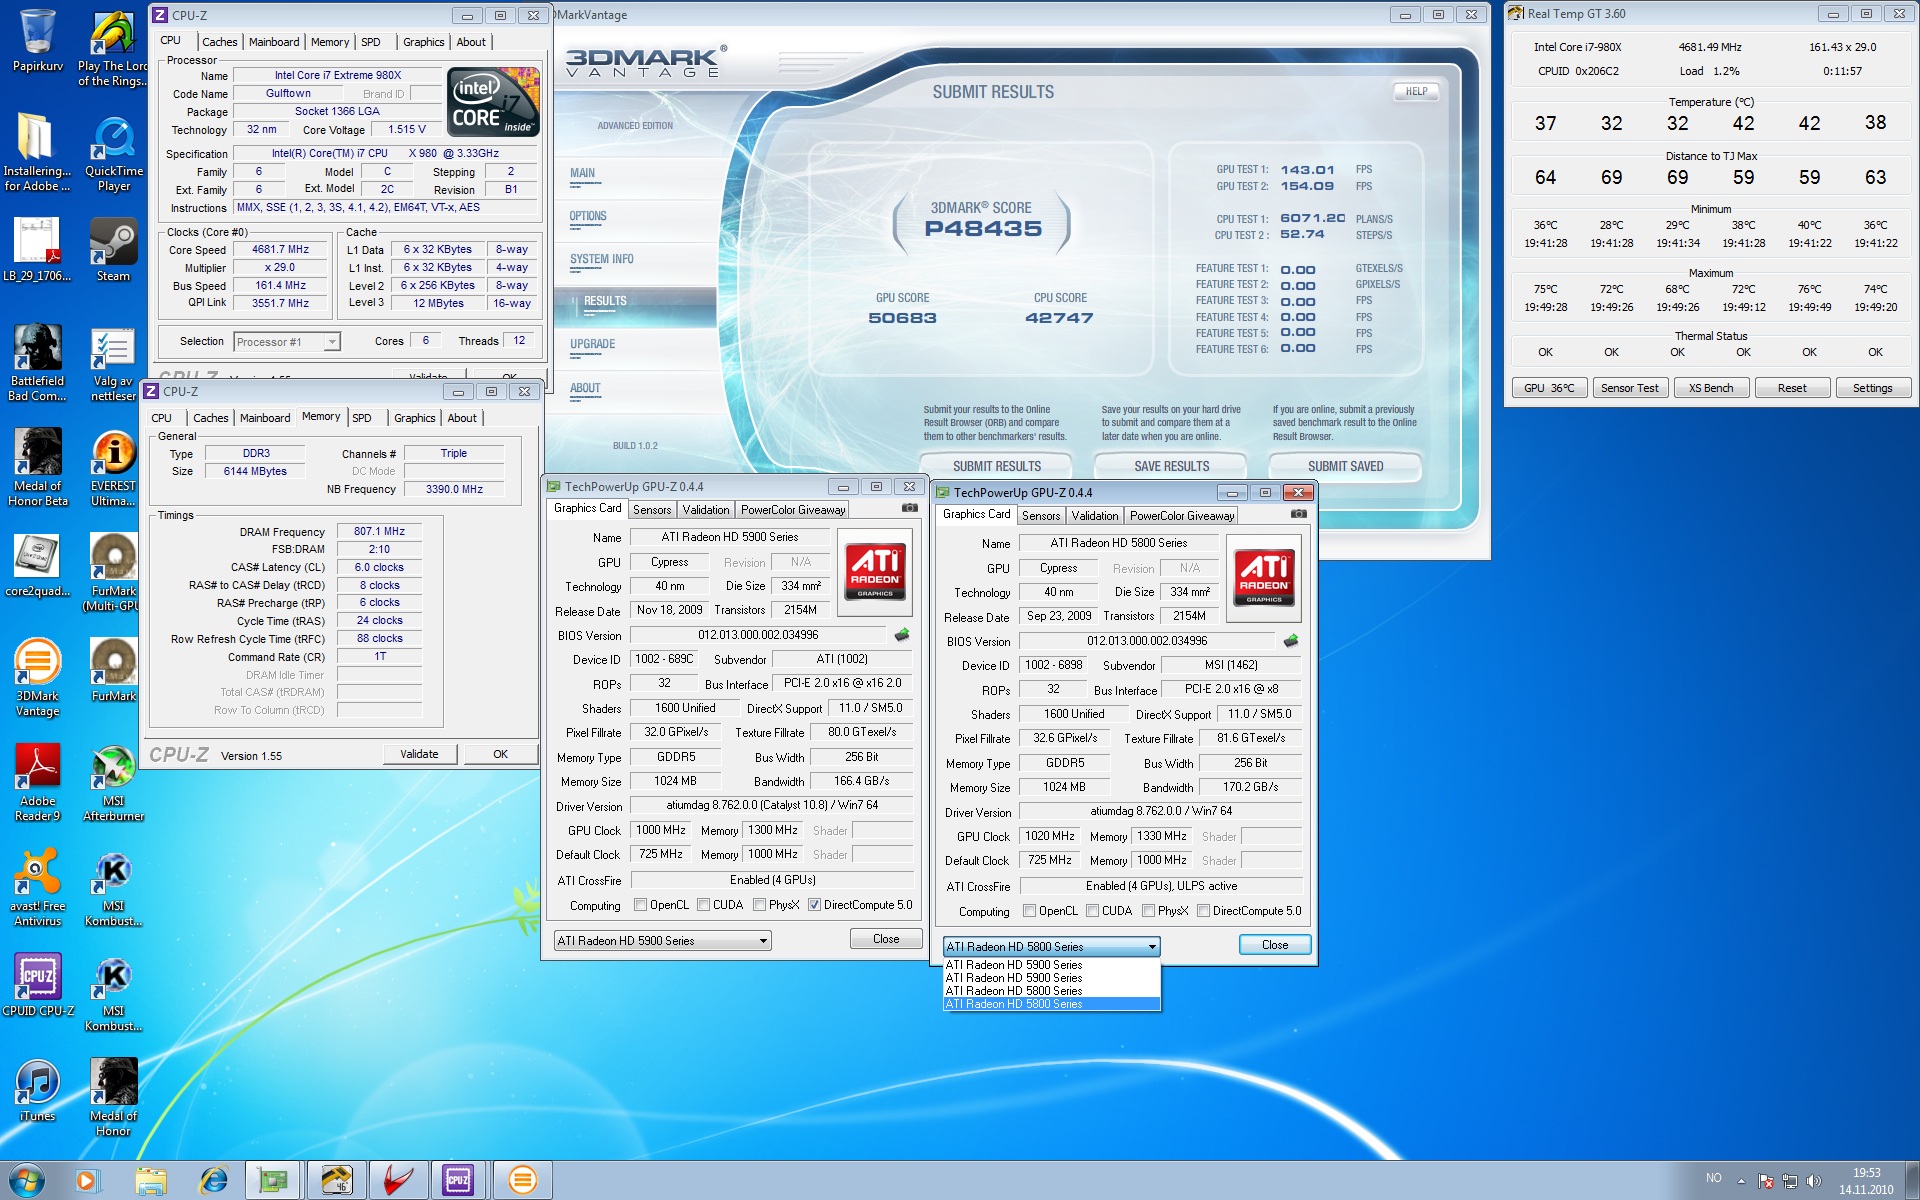Click GPU Clock 1020 MHz field in 5800 GPU-Z
Image resolution: width=1920 pixels, height=1200 pixels.
tap(1050, 836)
